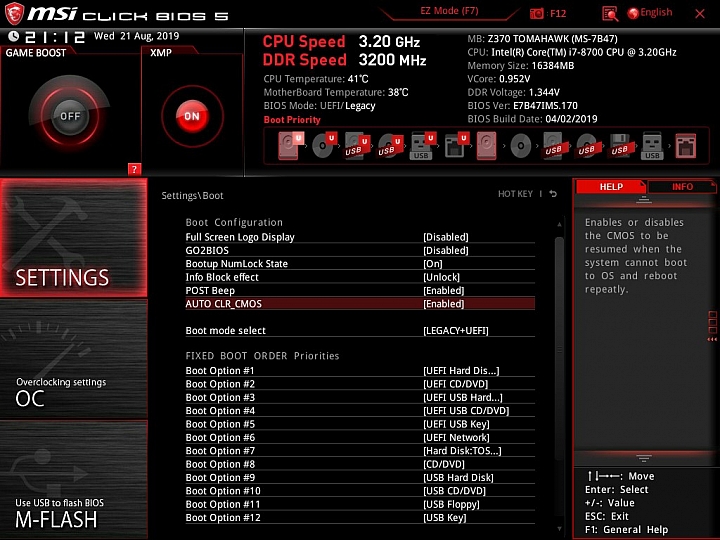Click the back arrow beside HOT KEY
720x540 pixels.
point(553,194)
